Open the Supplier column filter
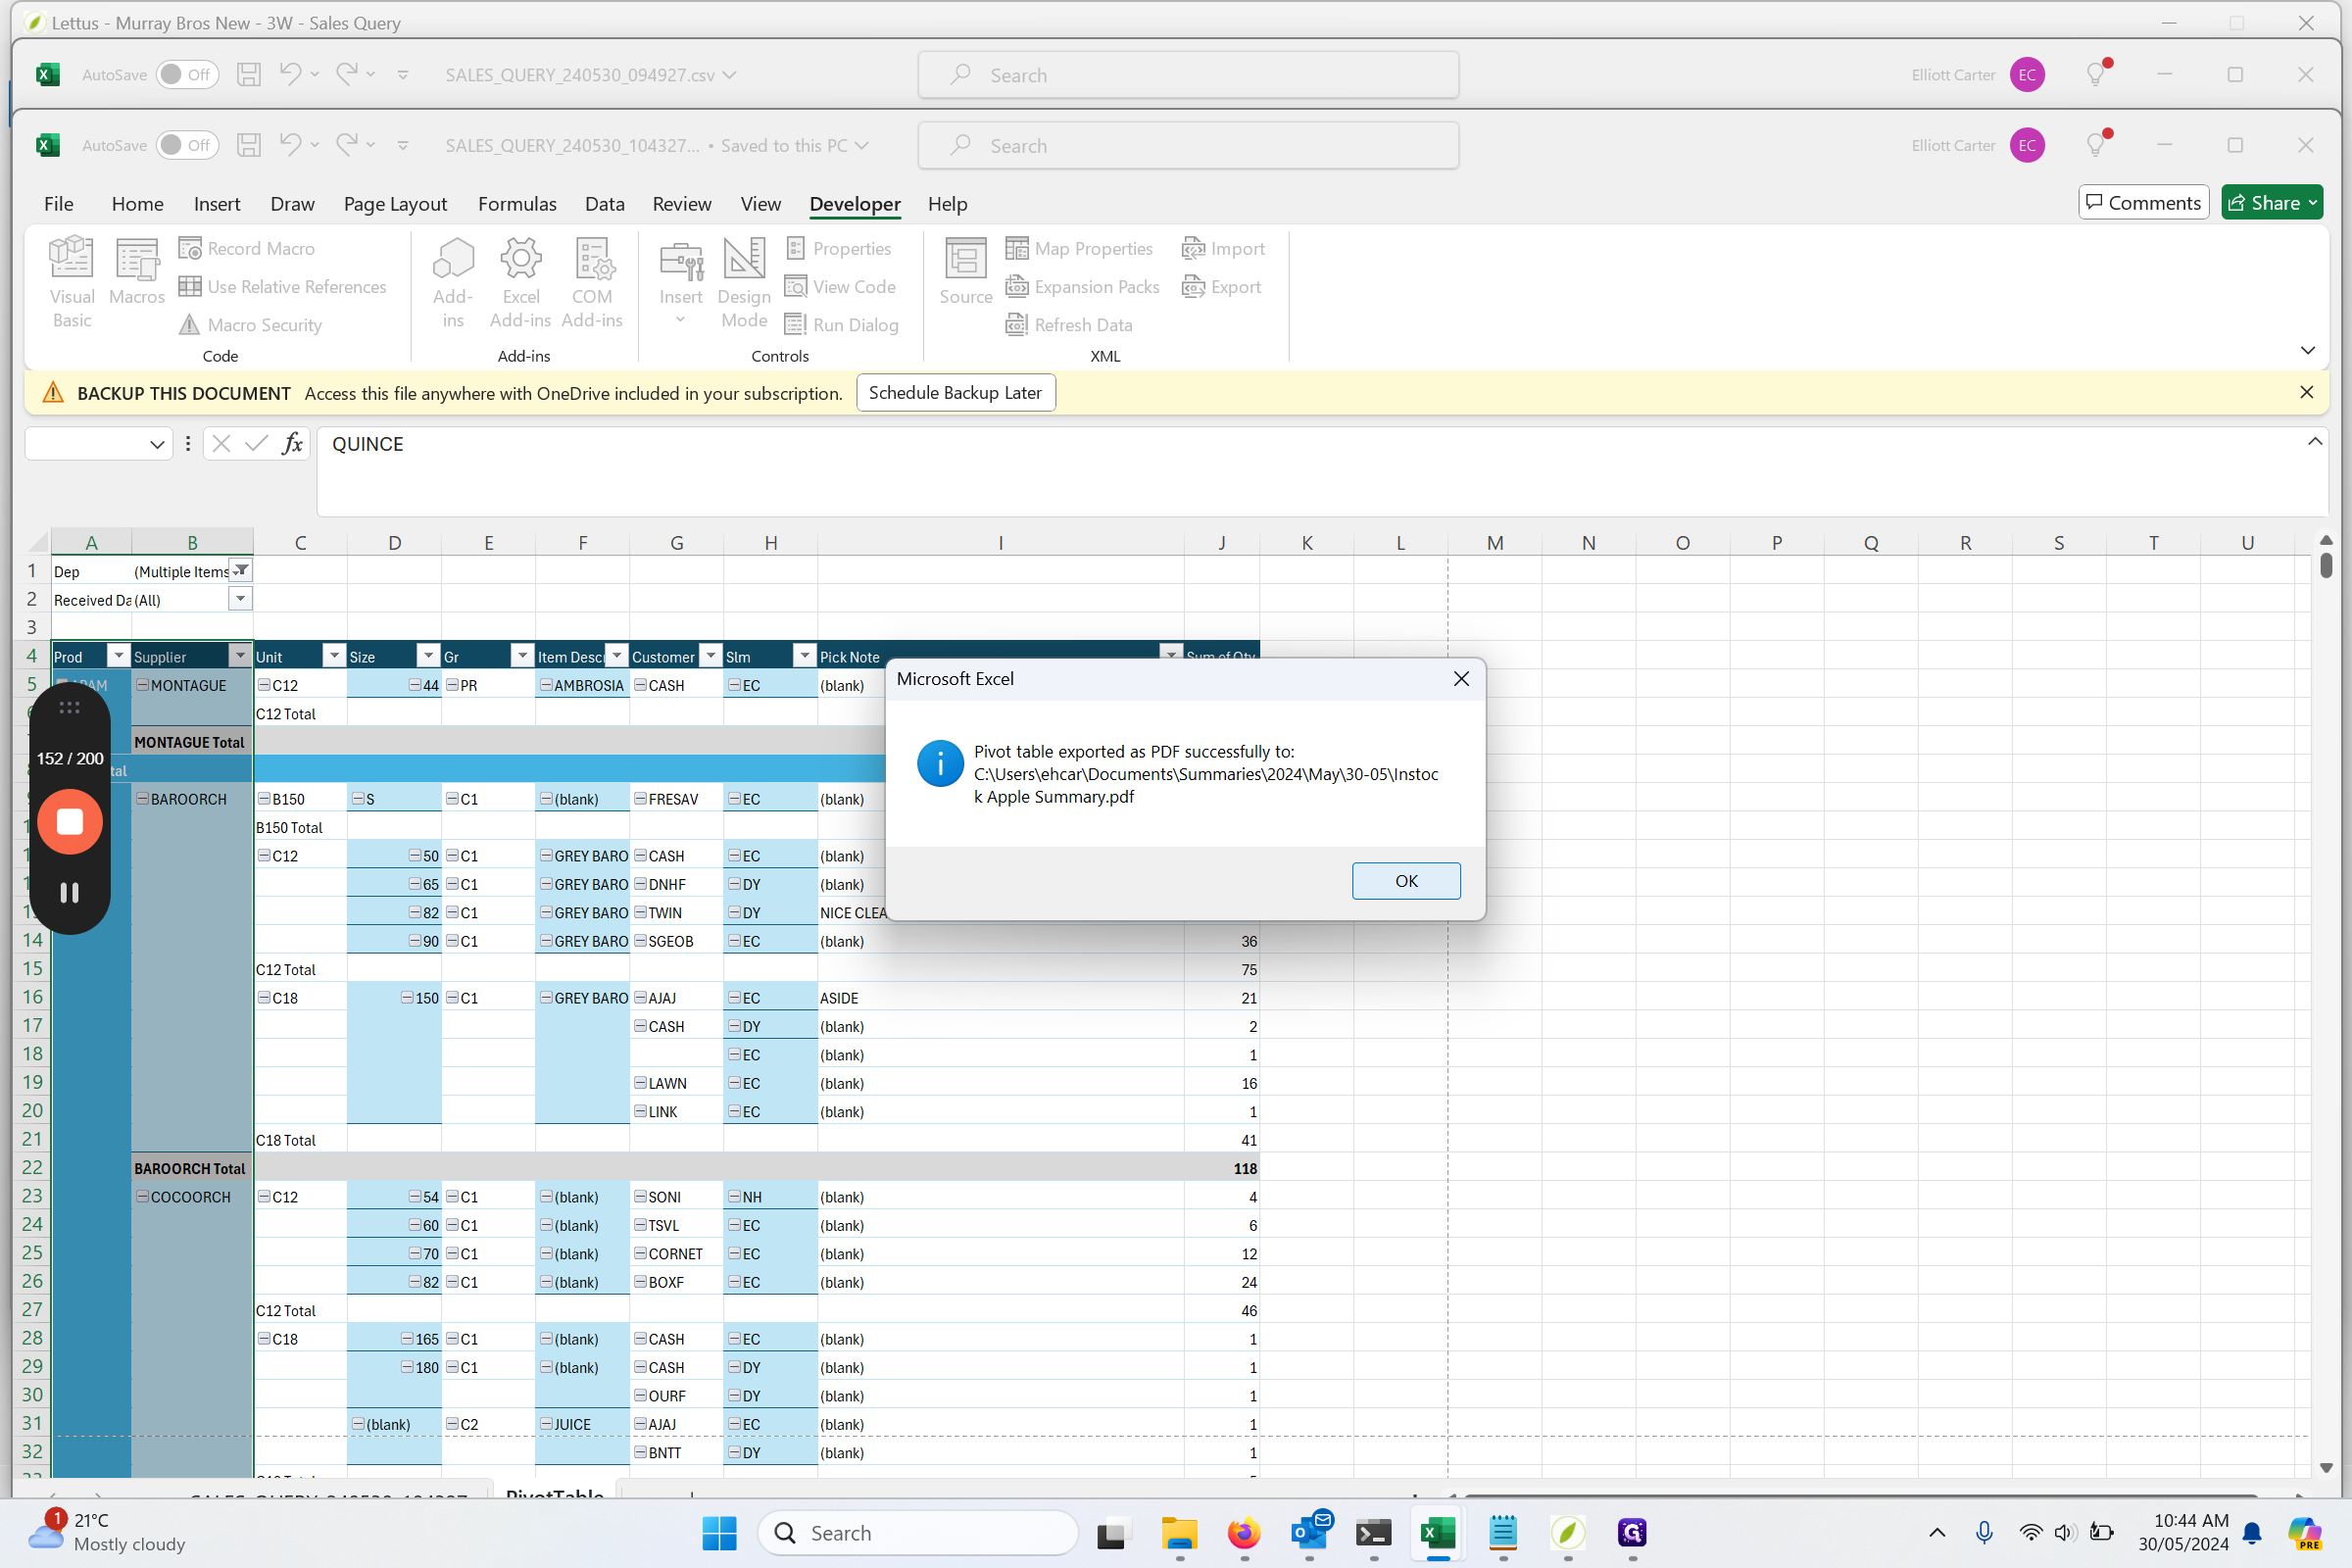This screenshot has height=1568, width=2352. coord(240,655)
